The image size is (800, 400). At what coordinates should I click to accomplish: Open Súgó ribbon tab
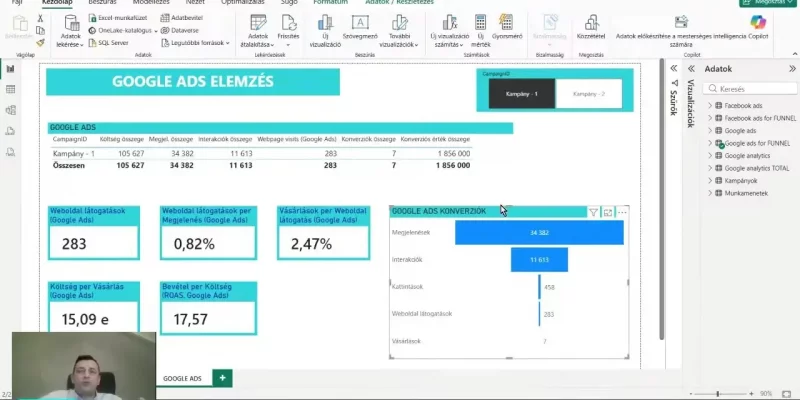(289, 2)
